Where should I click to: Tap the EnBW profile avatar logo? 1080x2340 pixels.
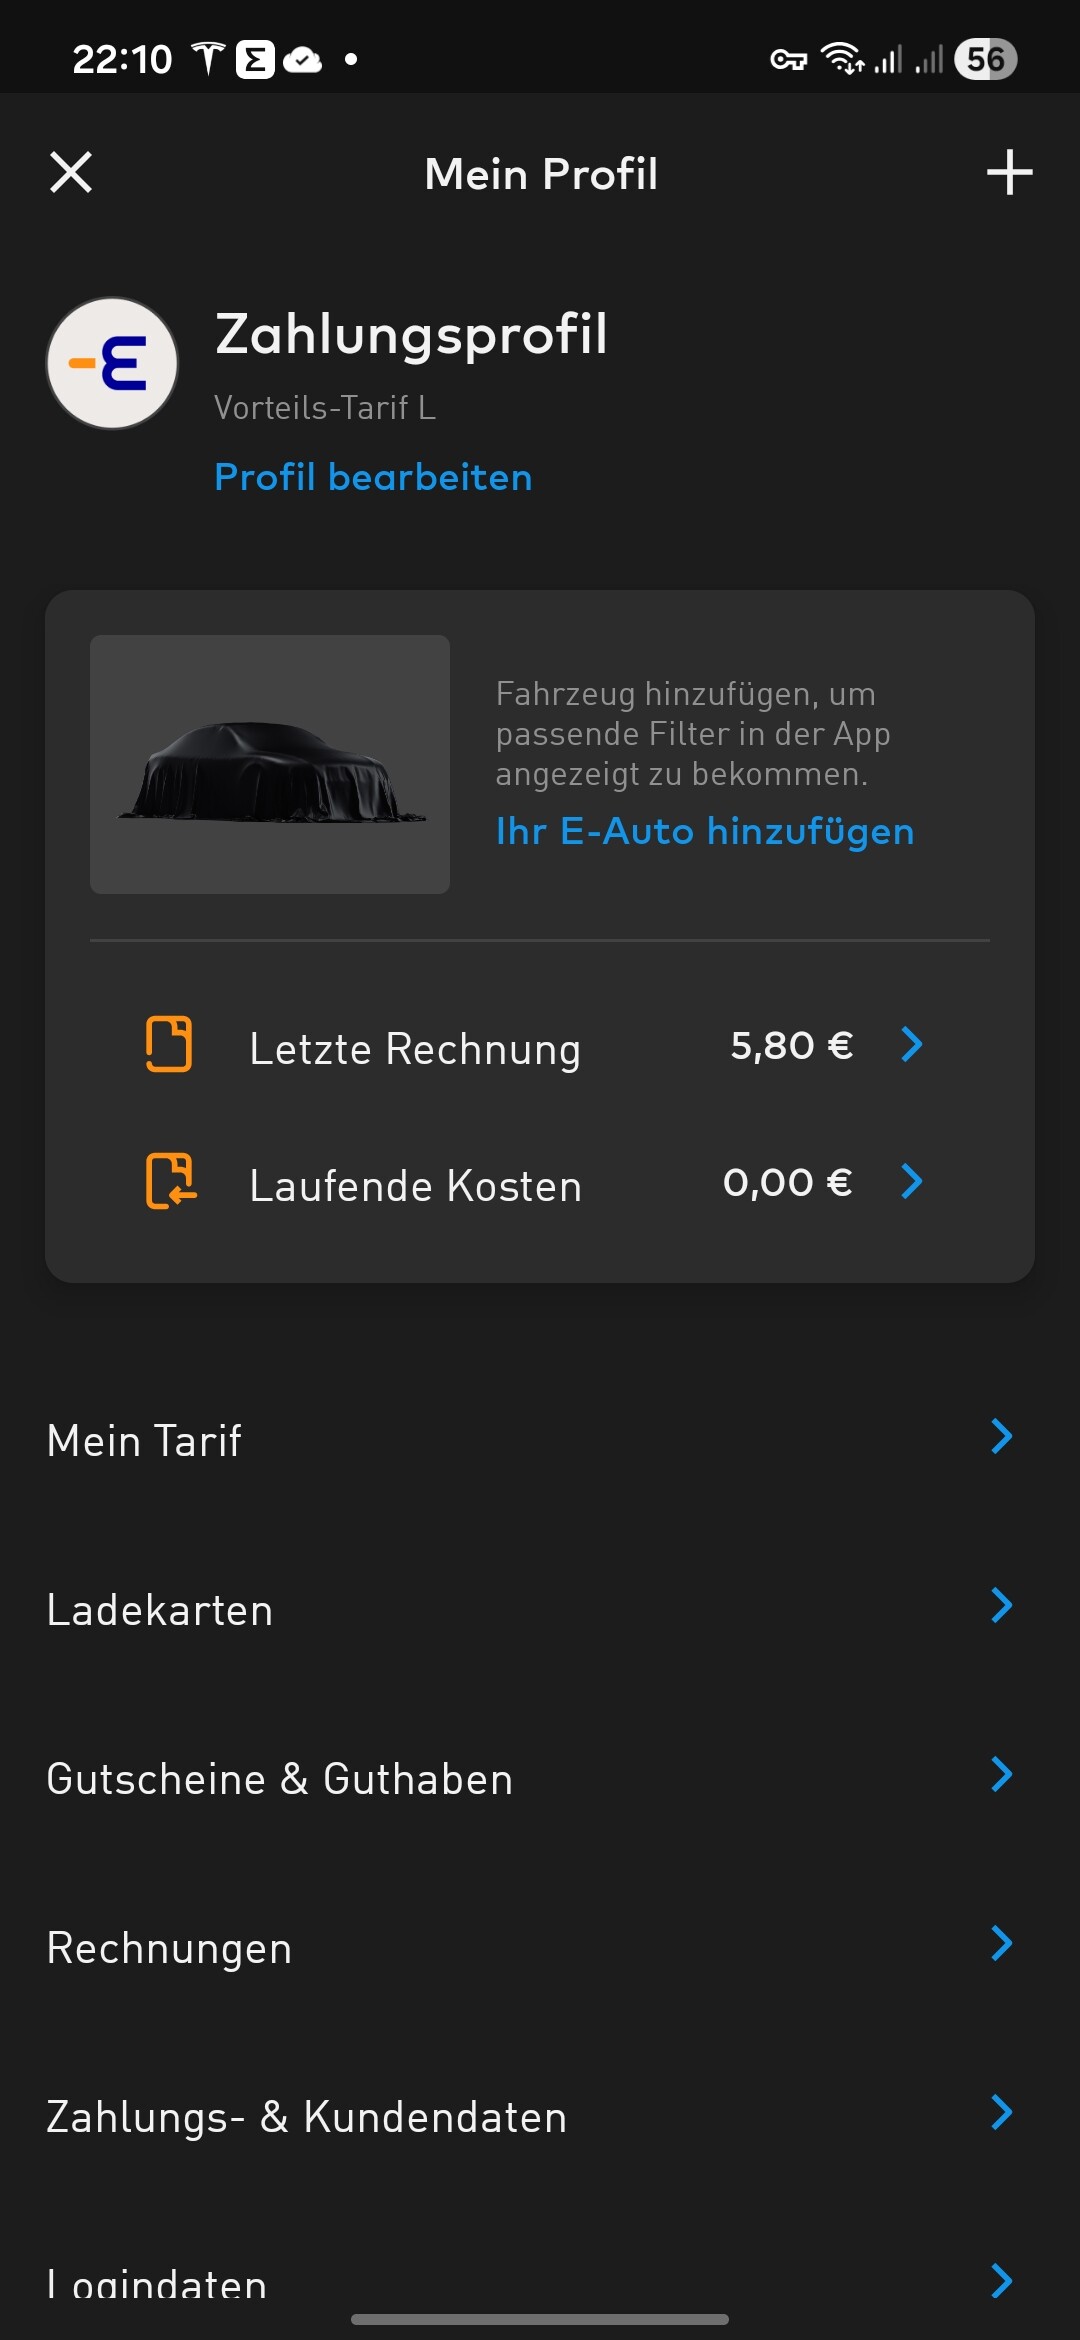[x=113, y=363]
